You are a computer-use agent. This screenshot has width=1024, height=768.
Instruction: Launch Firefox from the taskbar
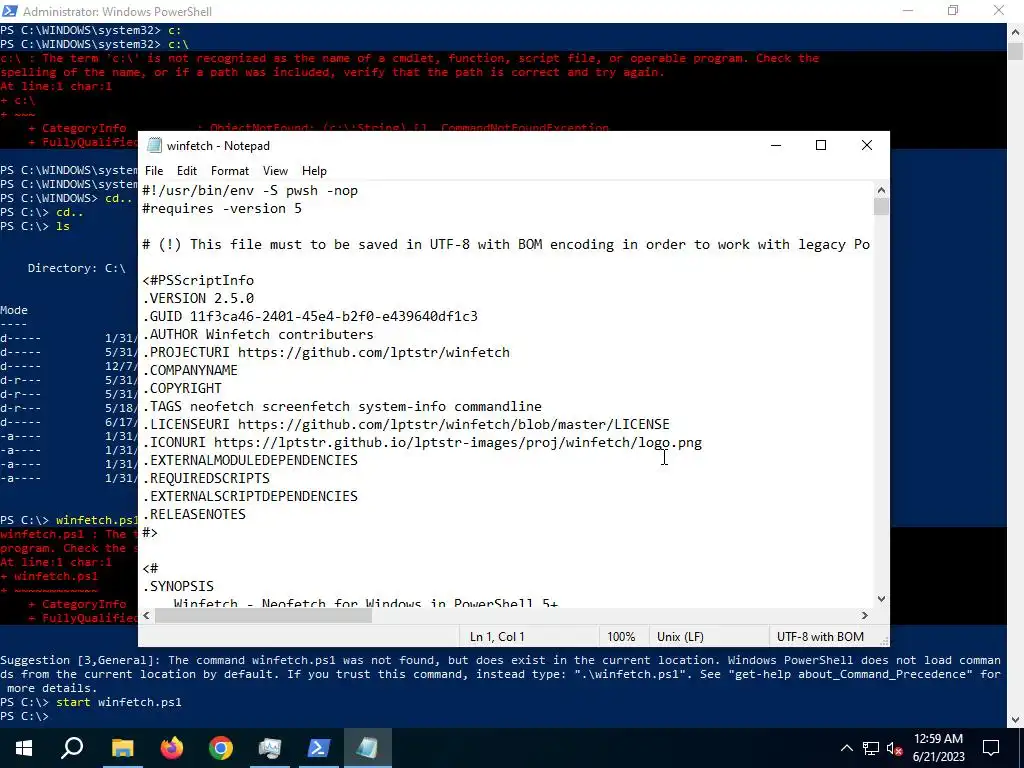tap(172, 748)
